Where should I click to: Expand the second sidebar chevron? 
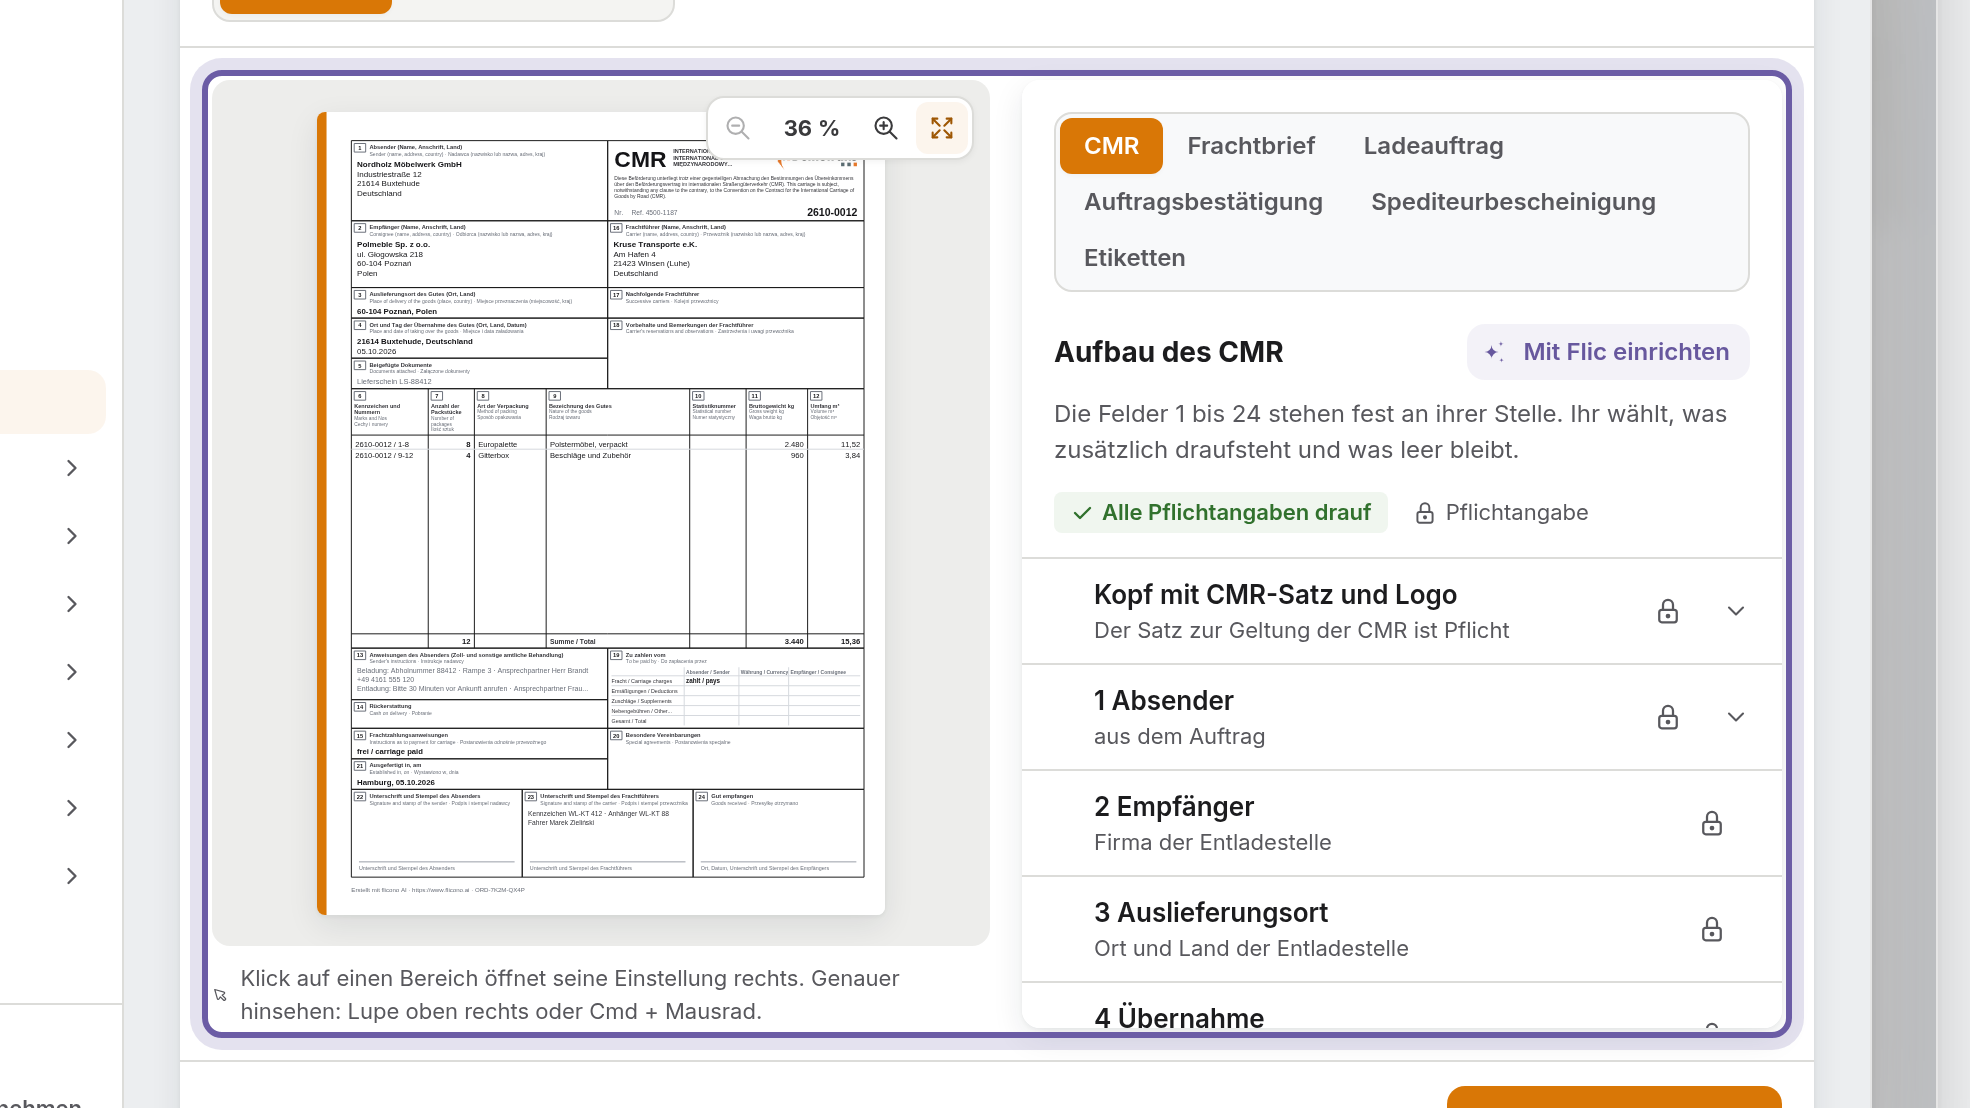point(72,536)
